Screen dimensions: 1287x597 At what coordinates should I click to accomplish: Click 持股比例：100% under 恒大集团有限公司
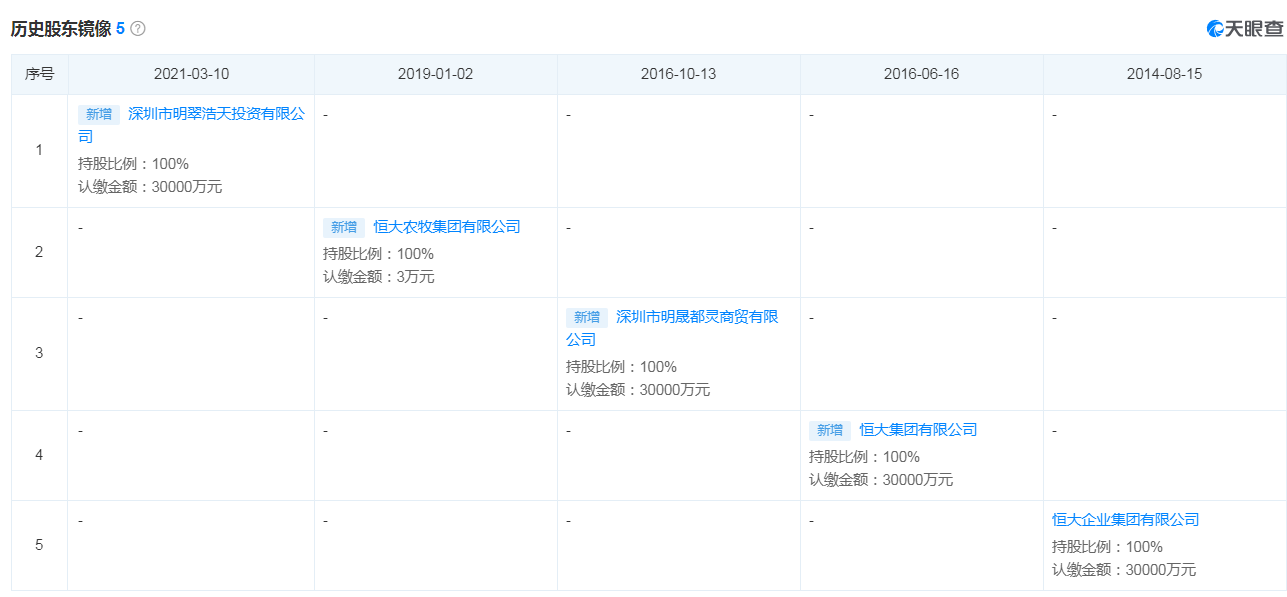(x=864, y=457)
